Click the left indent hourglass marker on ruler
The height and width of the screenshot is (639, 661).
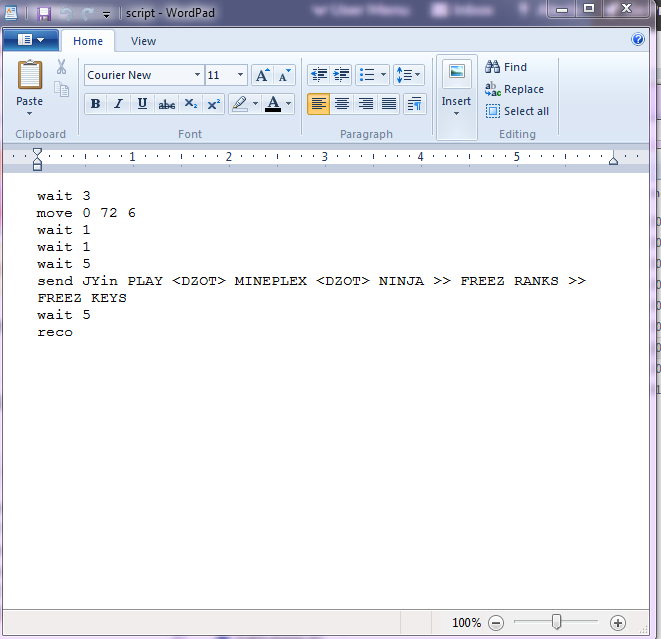(x=37, y=159)
